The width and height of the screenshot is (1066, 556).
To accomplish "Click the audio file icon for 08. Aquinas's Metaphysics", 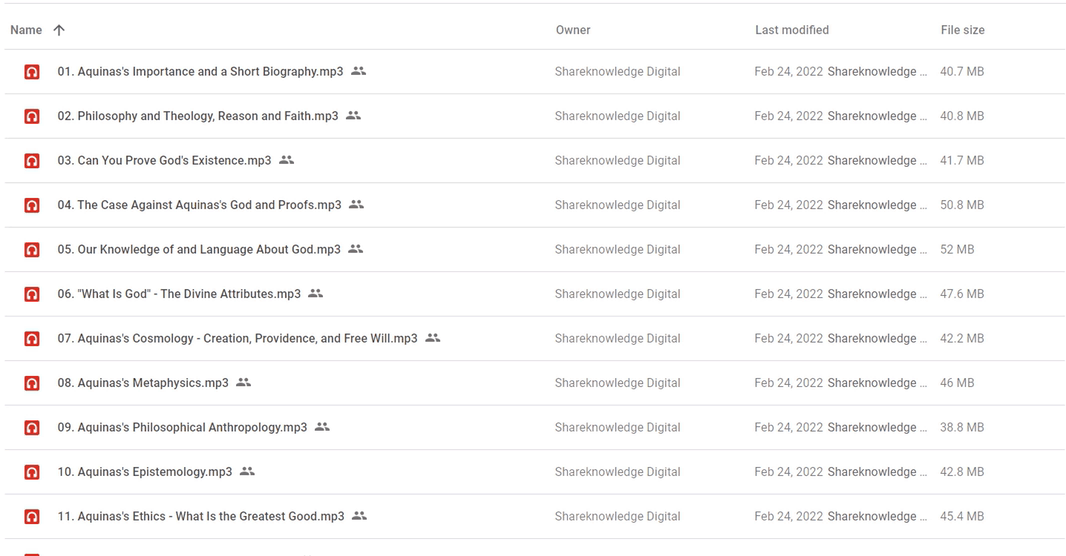I will tap(32, 383).
